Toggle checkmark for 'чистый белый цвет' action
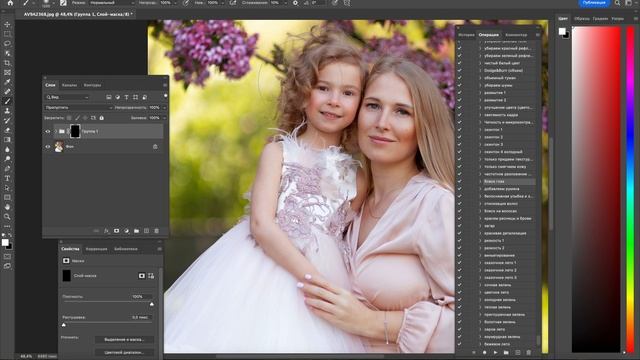This screenshot has width=640, height=360. [460, 63]
